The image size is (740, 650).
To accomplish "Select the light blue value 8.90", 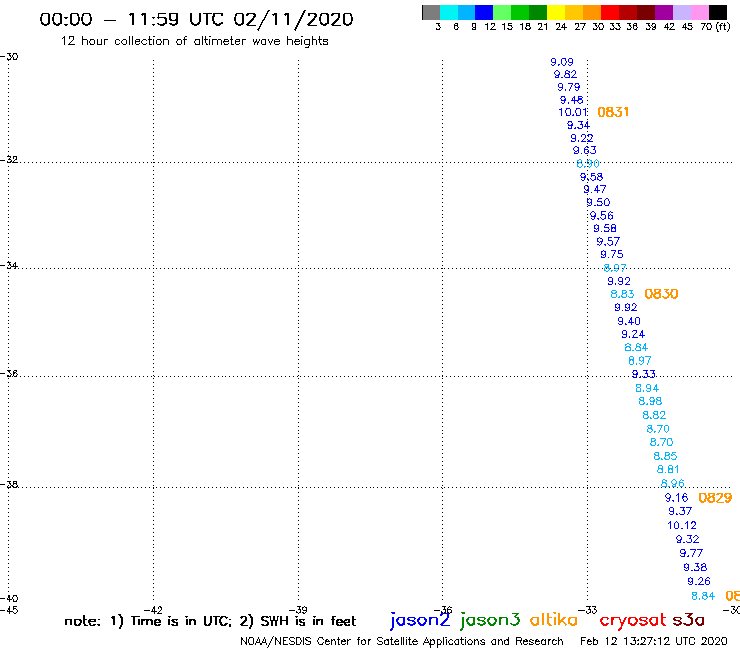I will coord(588,163).
